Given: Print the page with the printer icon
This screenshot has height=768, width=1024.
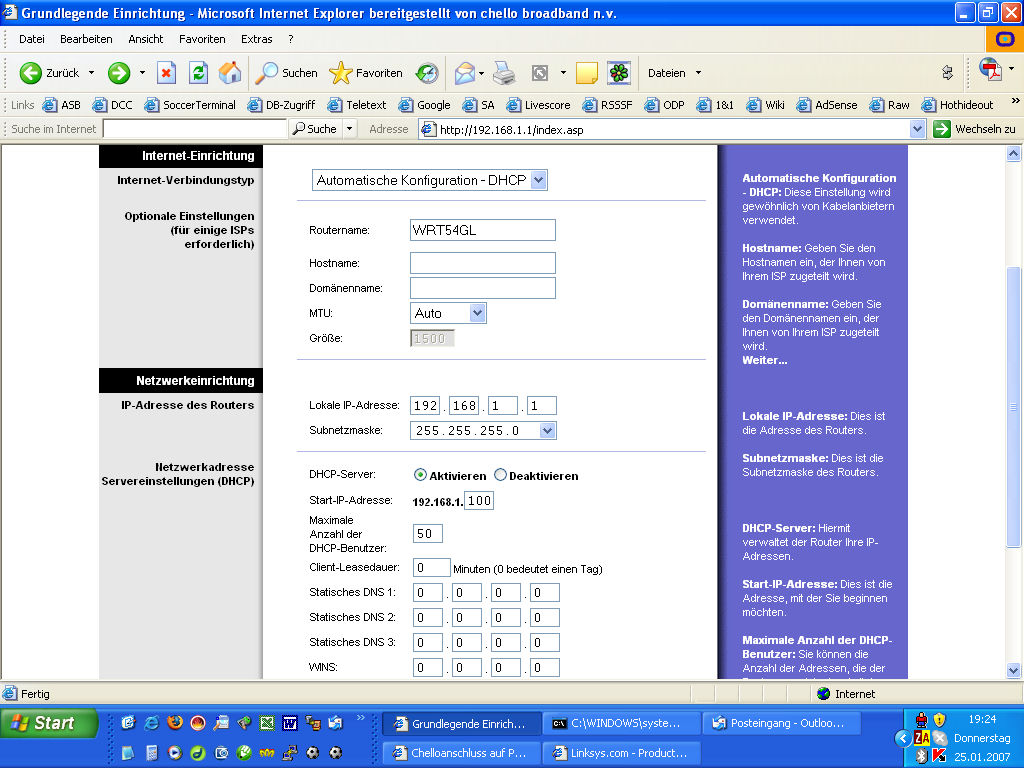Looking at the screenshot, I should pyautogui.click(x=504, y=73).
